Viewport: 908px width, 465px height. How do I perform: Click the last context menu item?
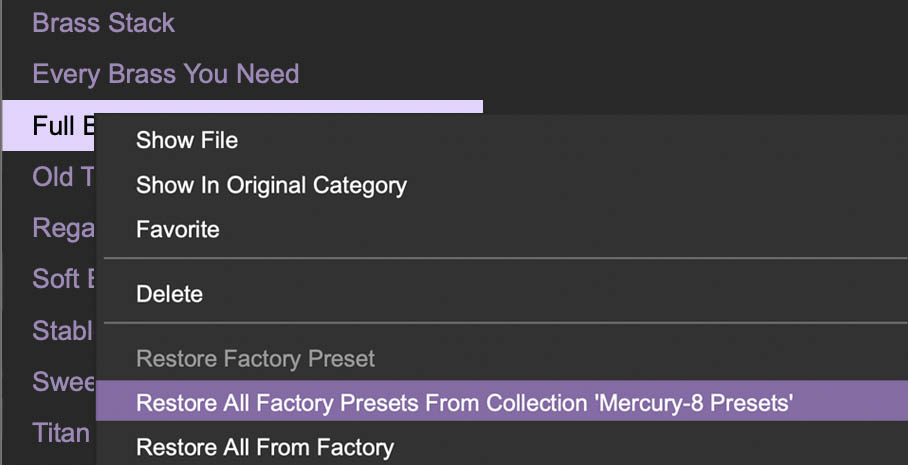265,447
